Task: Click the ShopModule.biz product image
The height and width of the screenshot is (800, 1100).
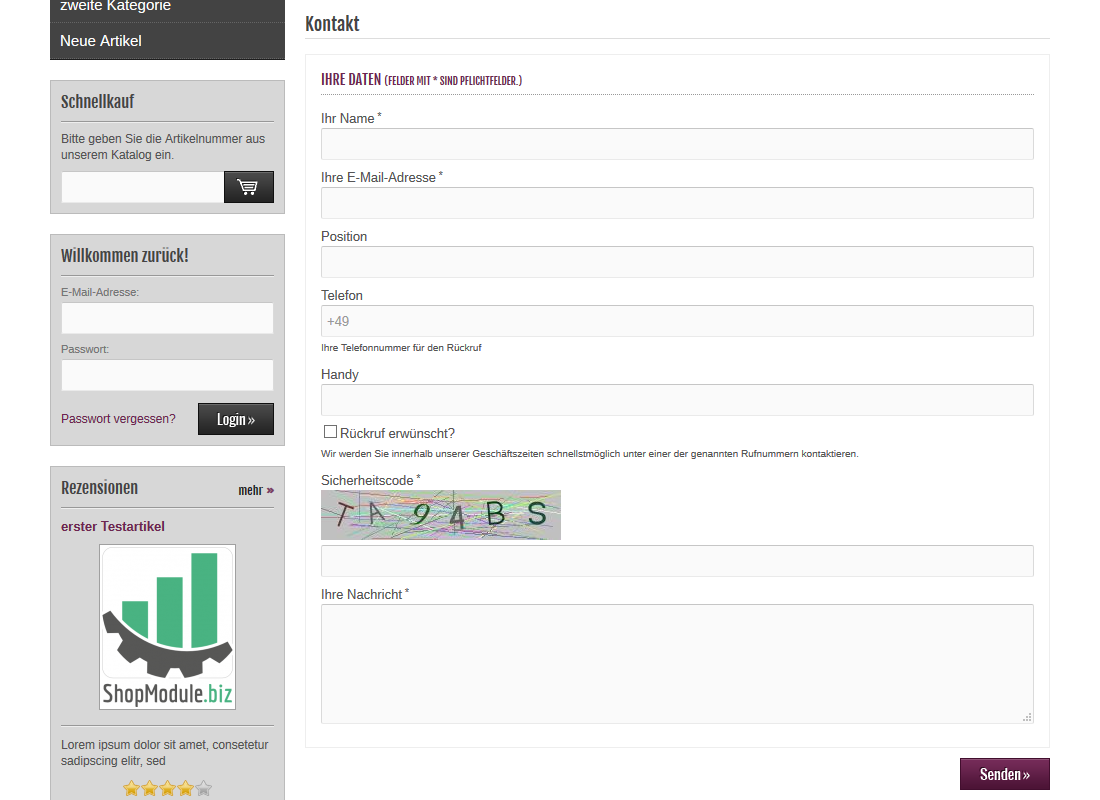Action: (167, 627)
